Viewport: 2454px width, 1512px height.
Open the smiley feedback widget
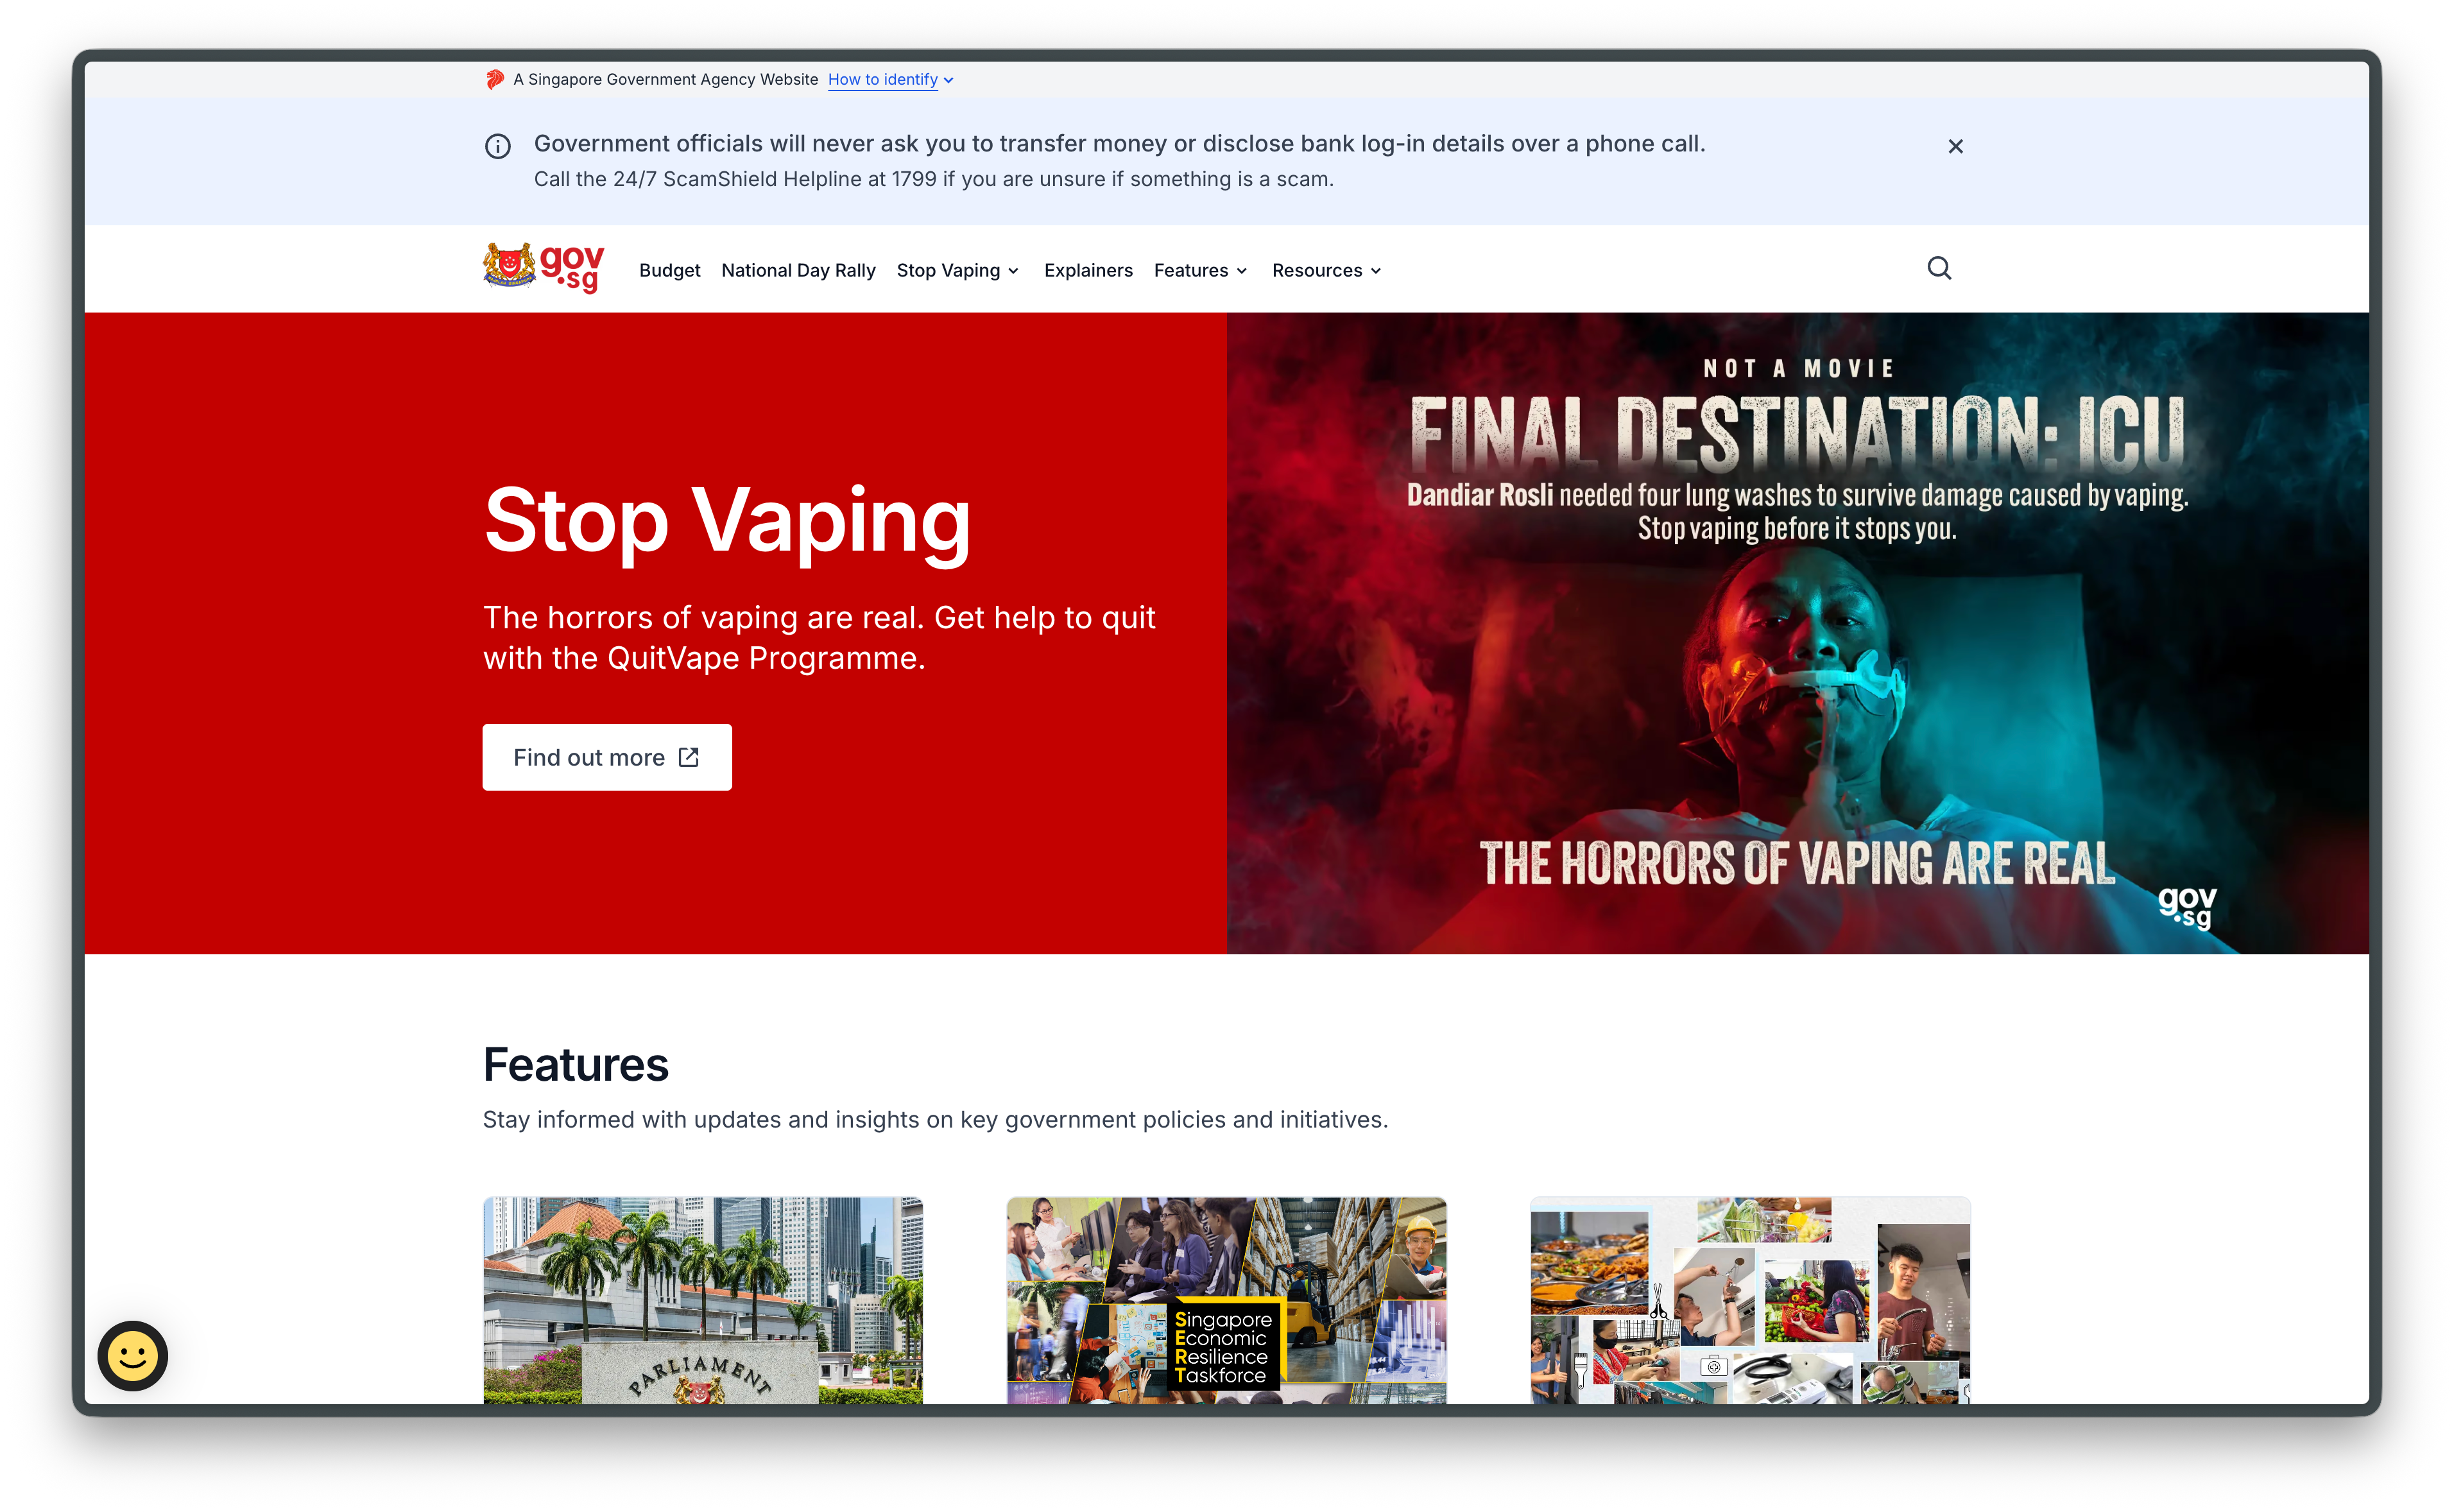pos(133,1355)
